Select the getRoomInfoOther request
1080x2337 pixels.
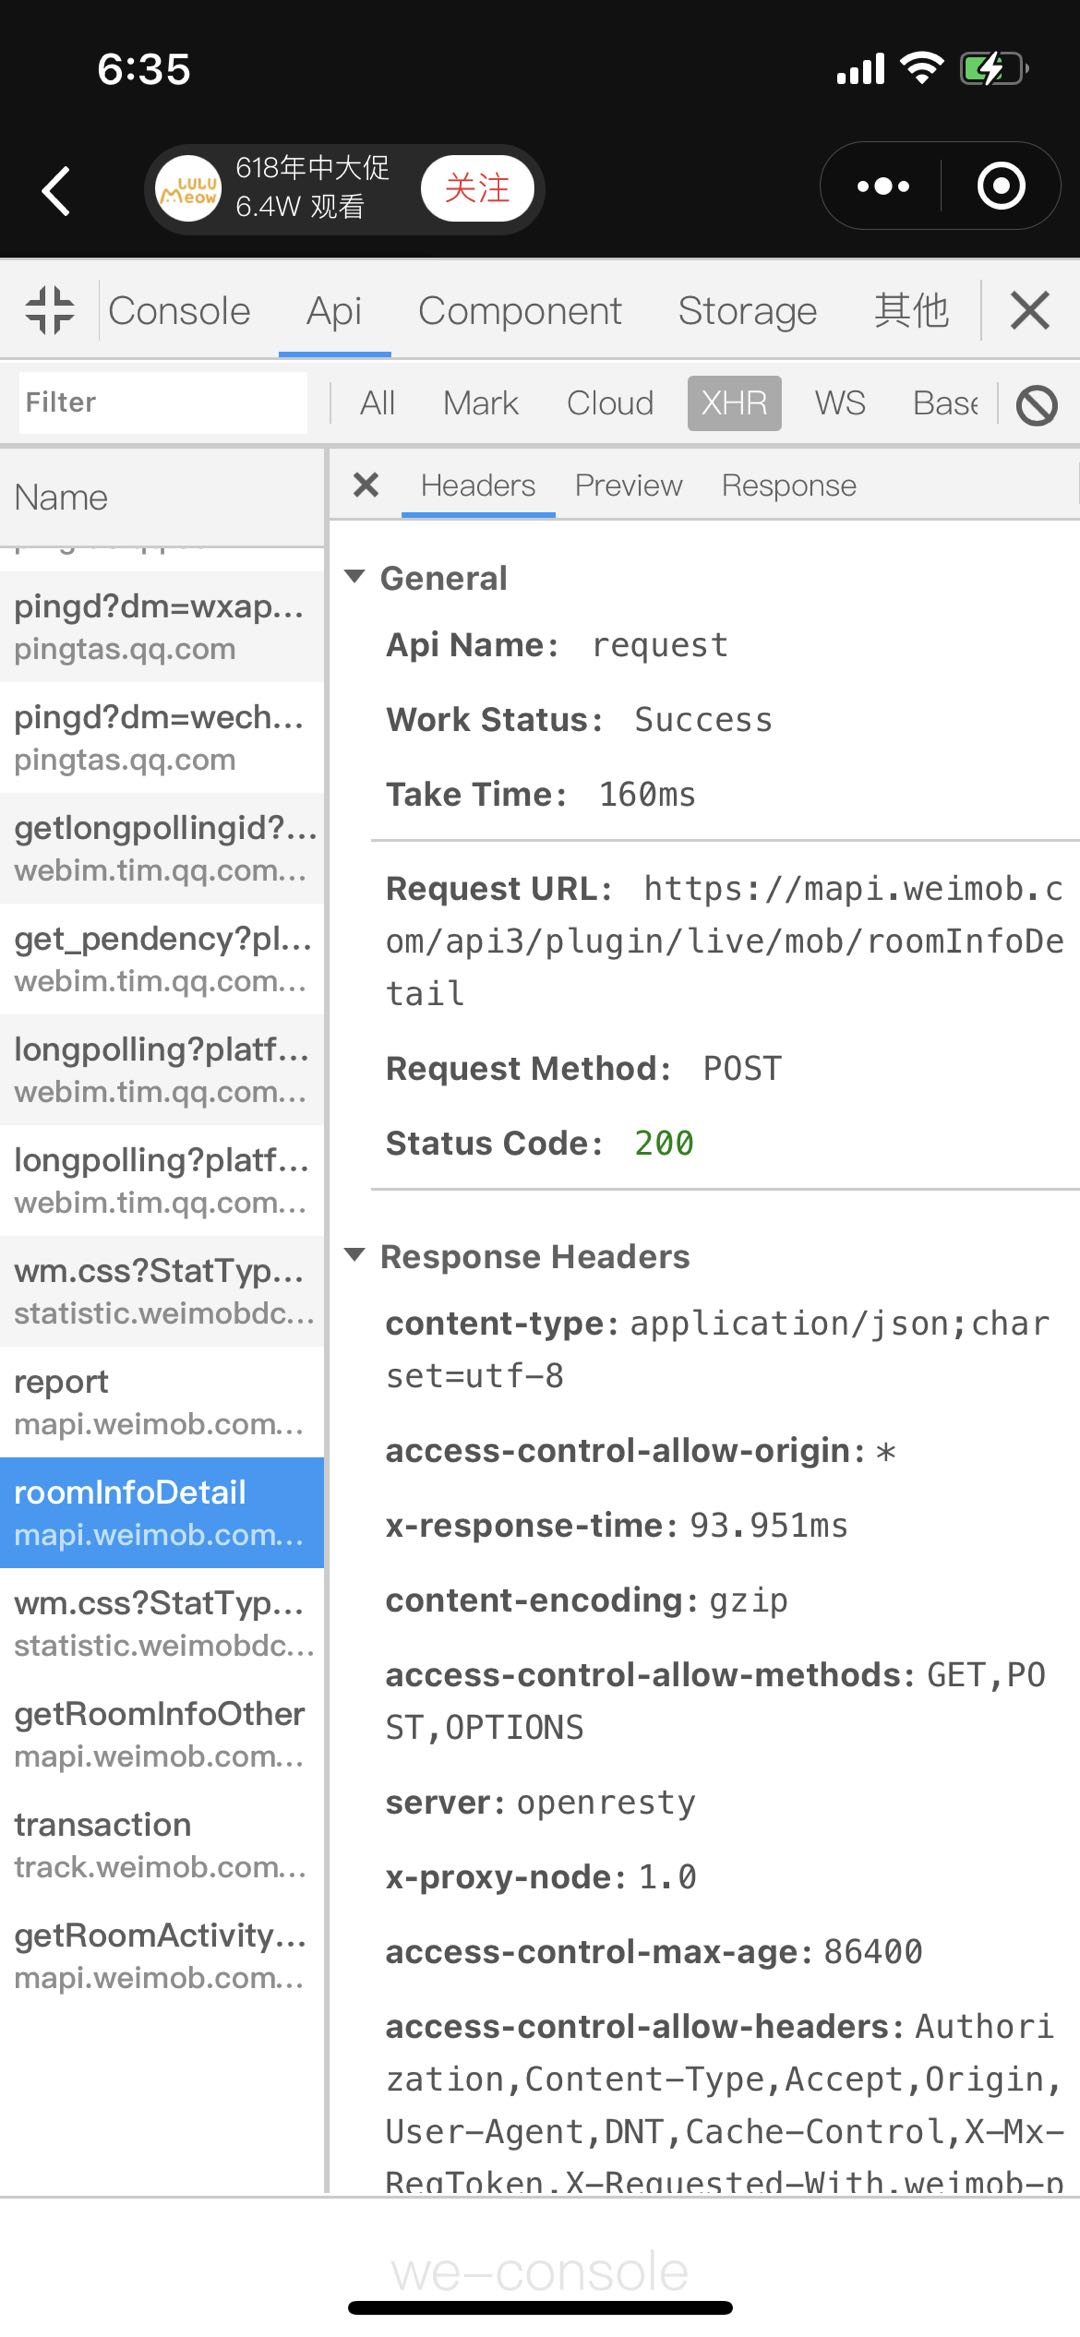[162, 1734]
